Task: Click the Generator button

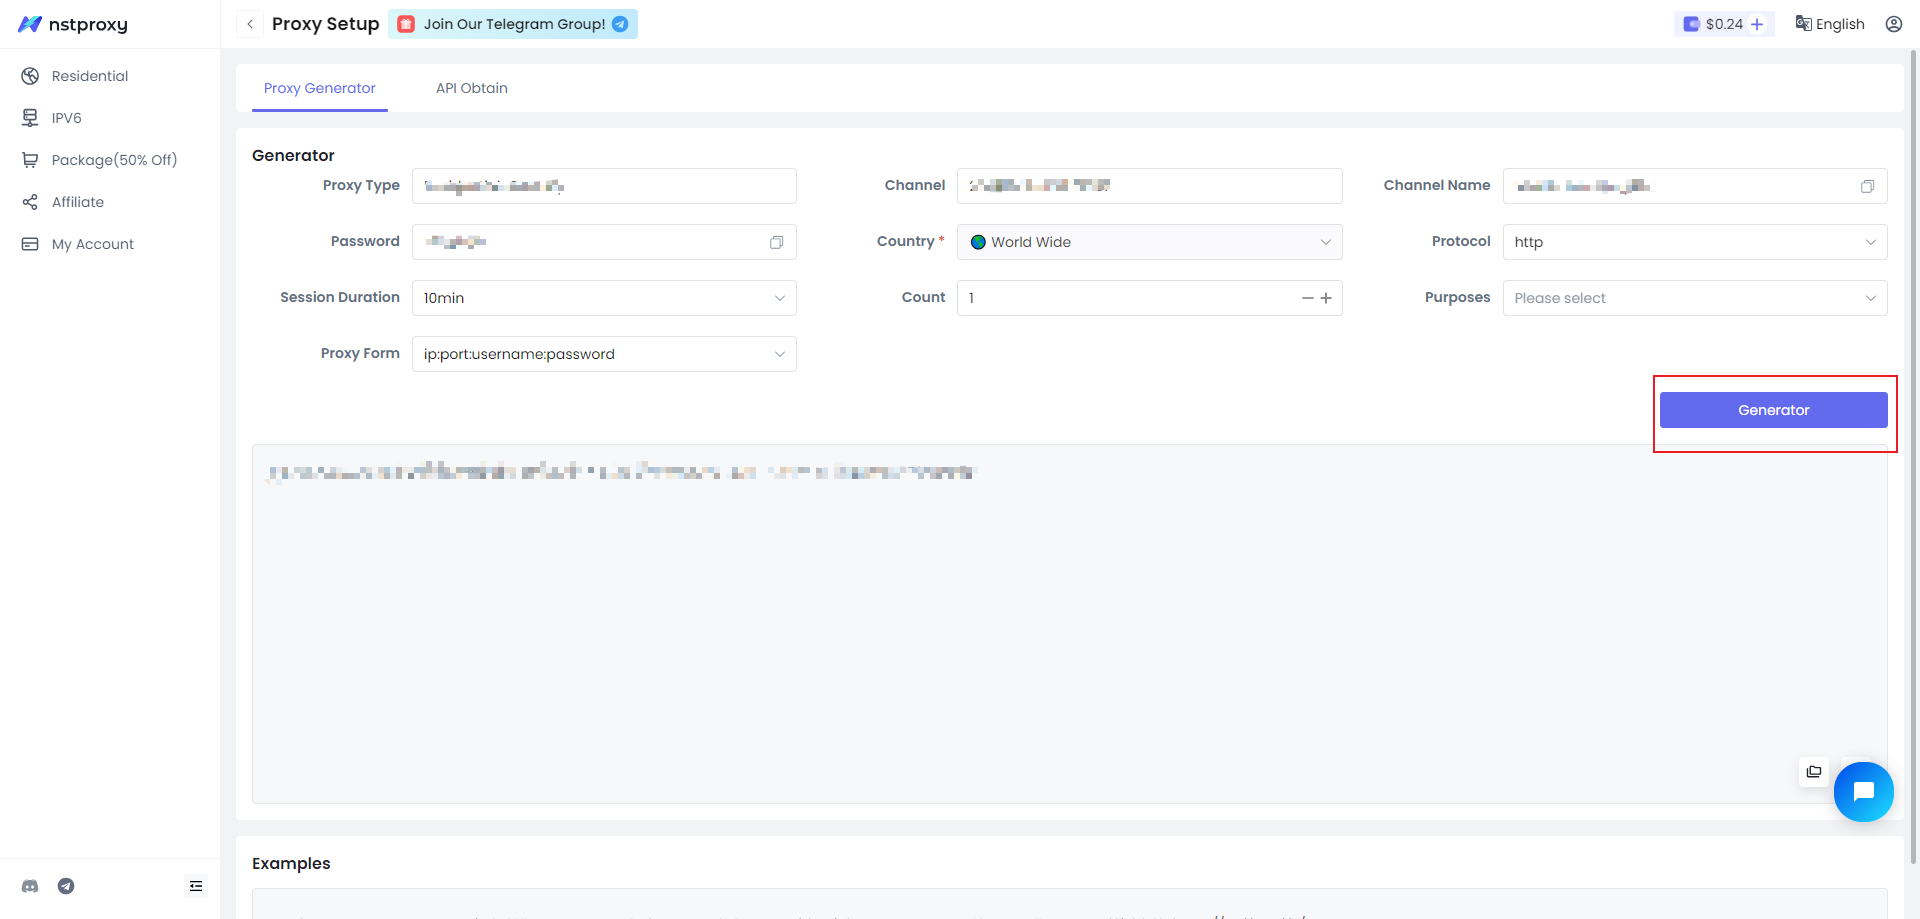Action: click(1773, 410)
